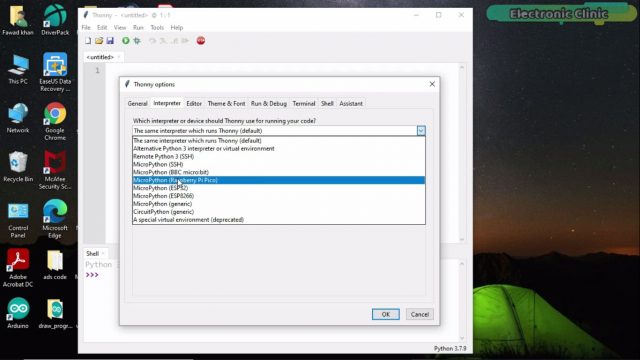Click the New file toolbar icon in Thonny
The image size is (640, 360).
[x=88, y=41]
